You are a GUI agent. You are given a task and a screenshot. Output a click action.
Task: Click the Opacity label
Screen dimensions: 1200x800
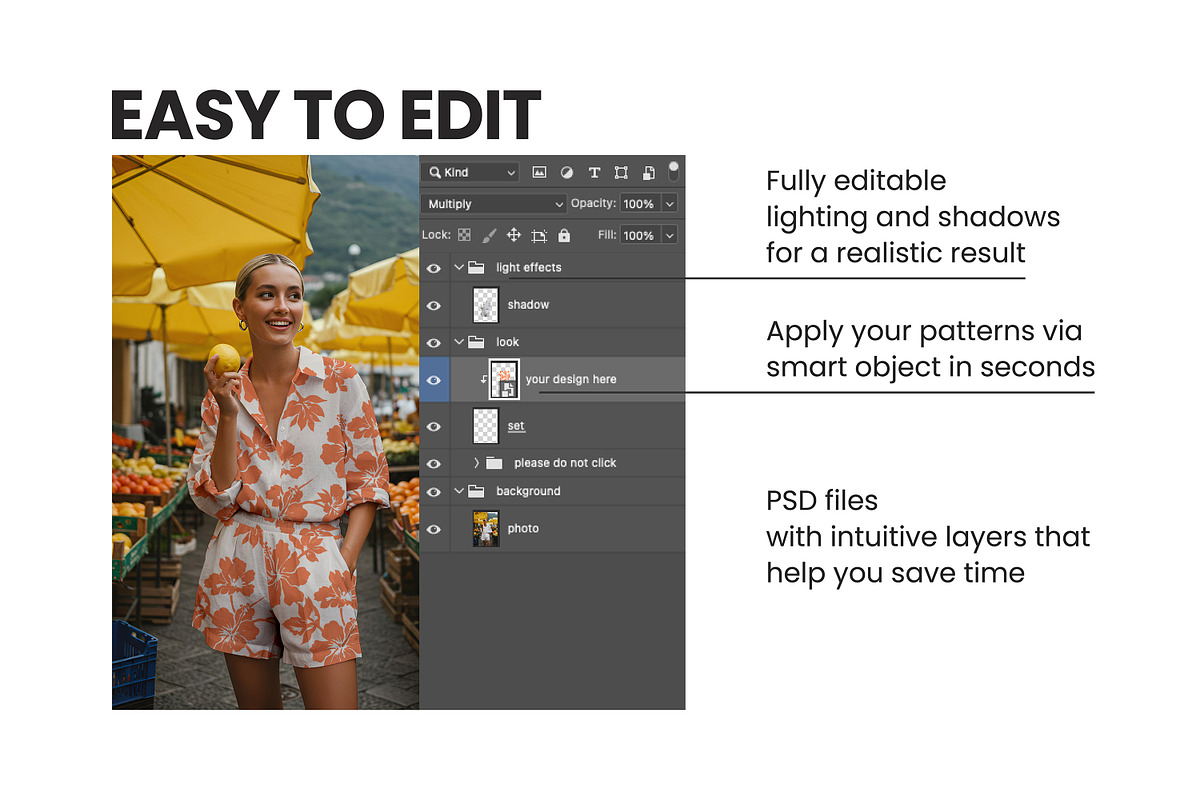click(x=593, y=203)
